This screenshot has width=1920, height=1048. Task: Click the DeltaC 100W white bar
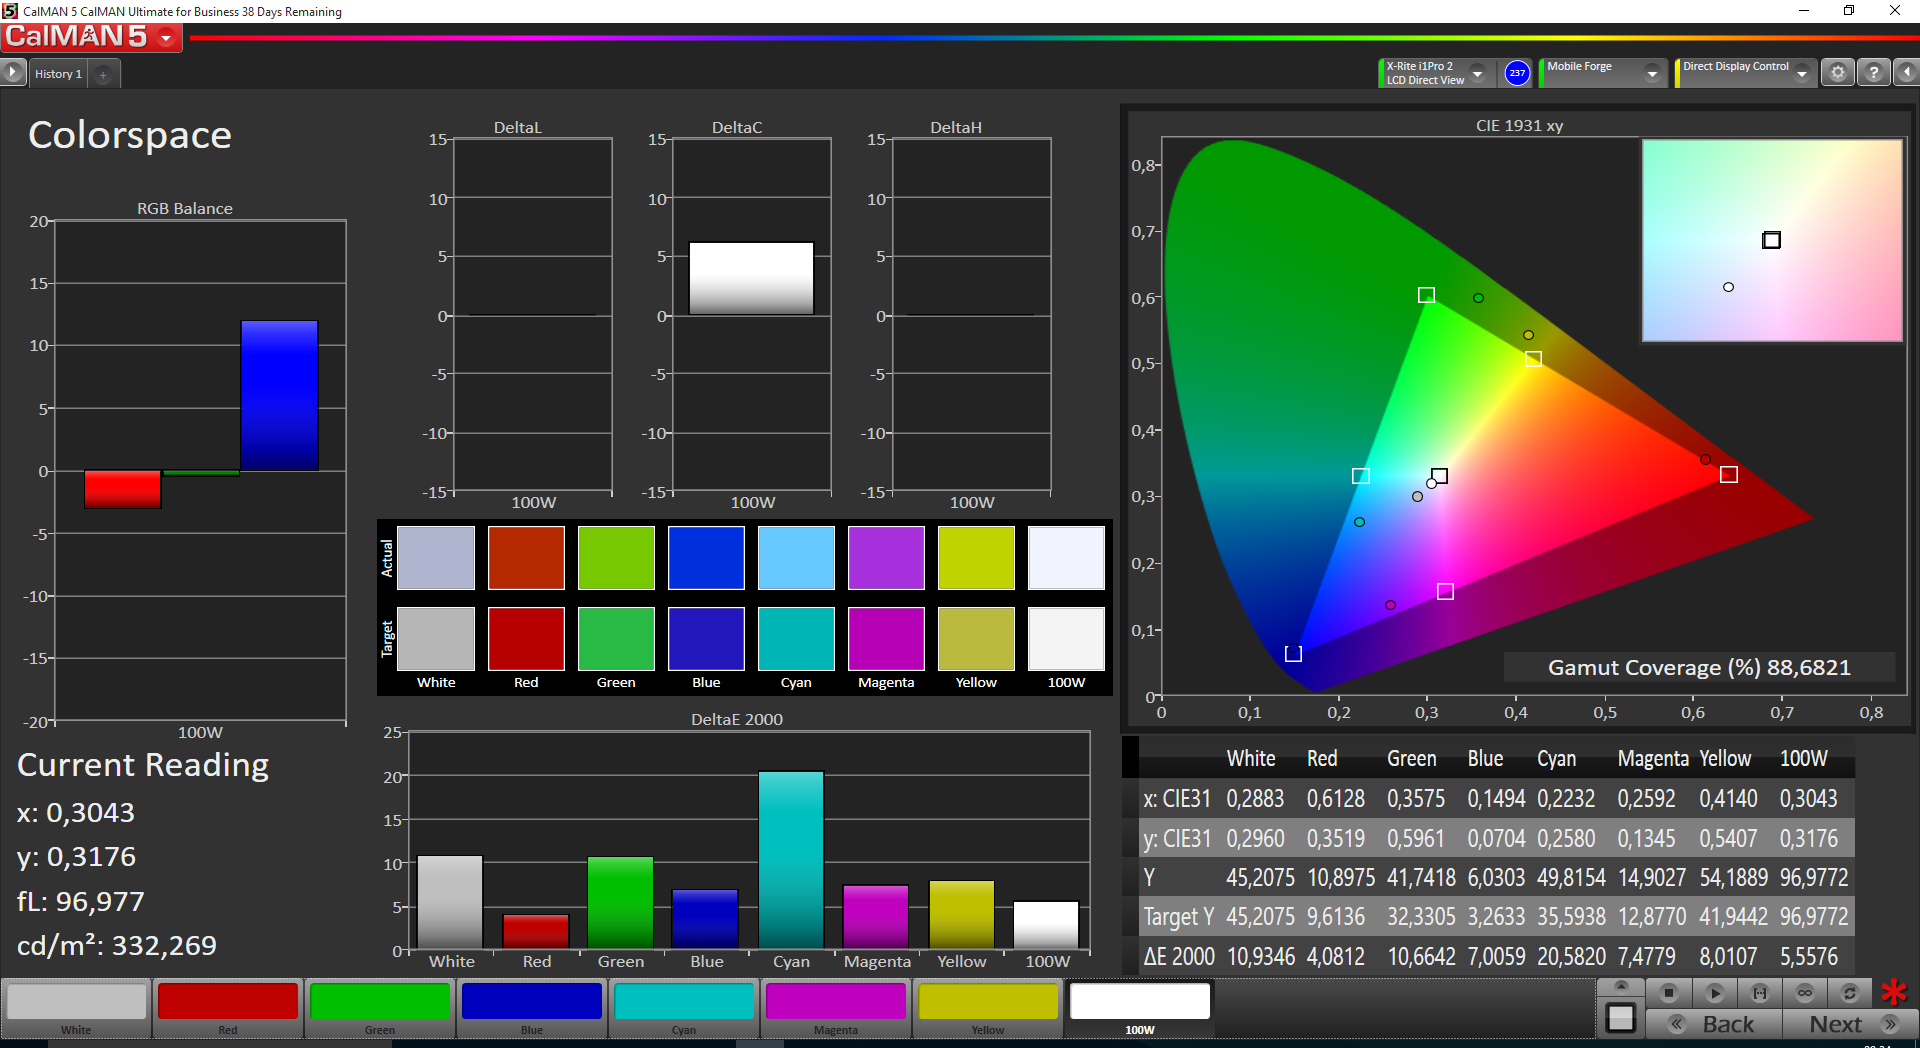coord(751,278)
